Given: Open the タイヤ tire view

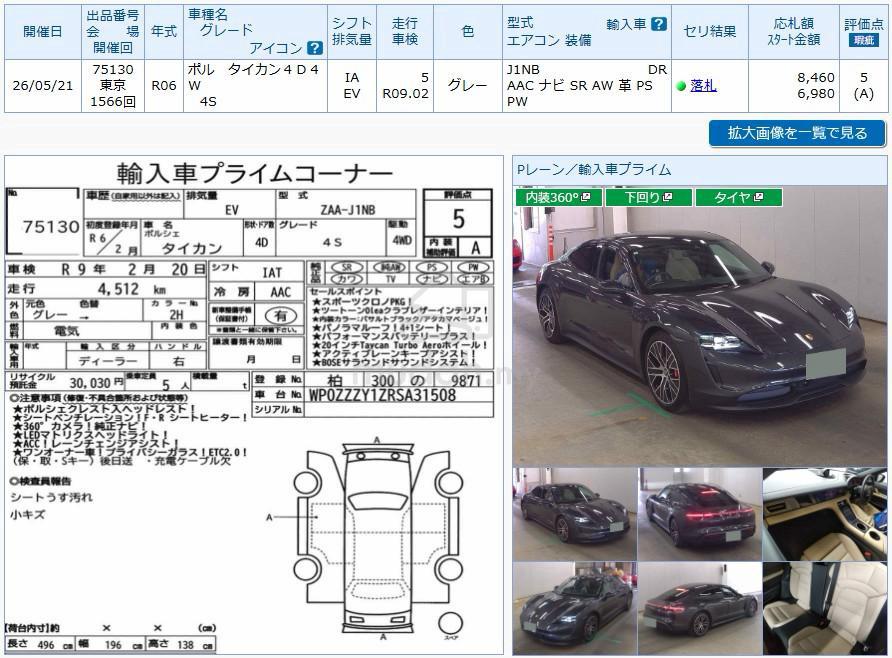Looking at the screenshot, I should coord(738,197).
